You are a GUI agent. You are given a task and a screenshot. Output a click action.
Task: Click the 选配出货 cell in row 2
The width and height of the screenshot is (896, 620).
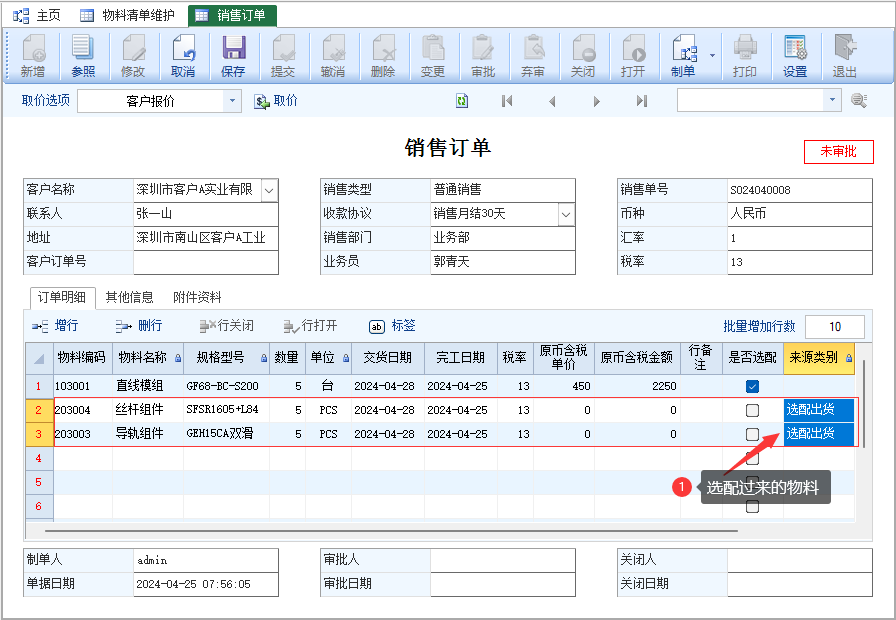[819, 410]
